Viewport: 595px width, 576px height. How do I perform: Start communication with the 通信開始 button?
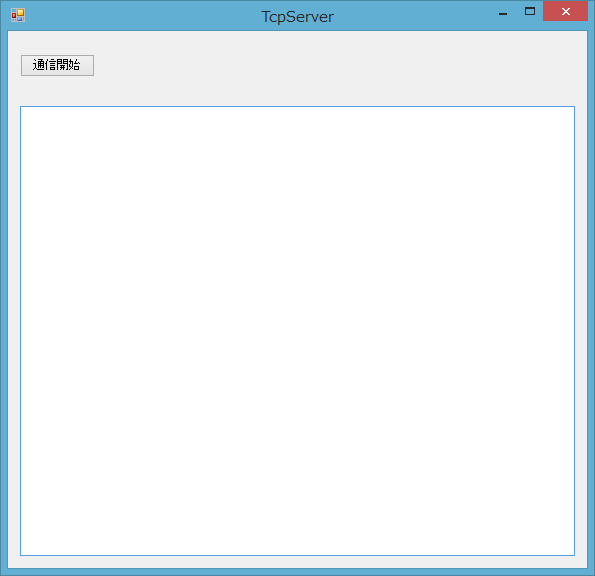coord(57,65)
